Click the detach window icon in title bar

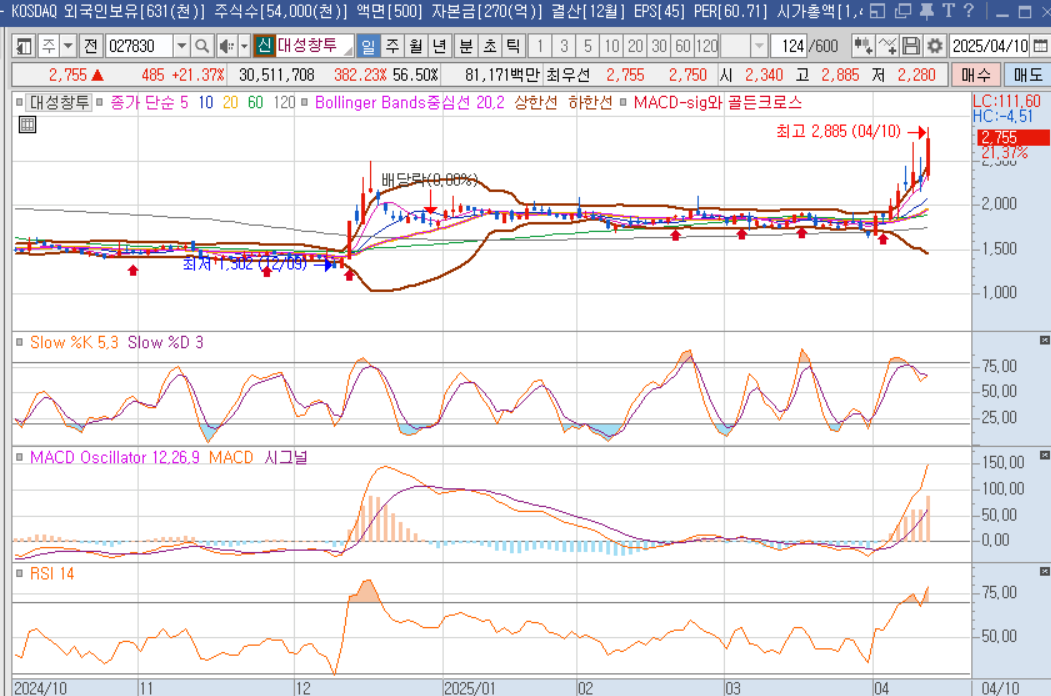pos(877,11)
